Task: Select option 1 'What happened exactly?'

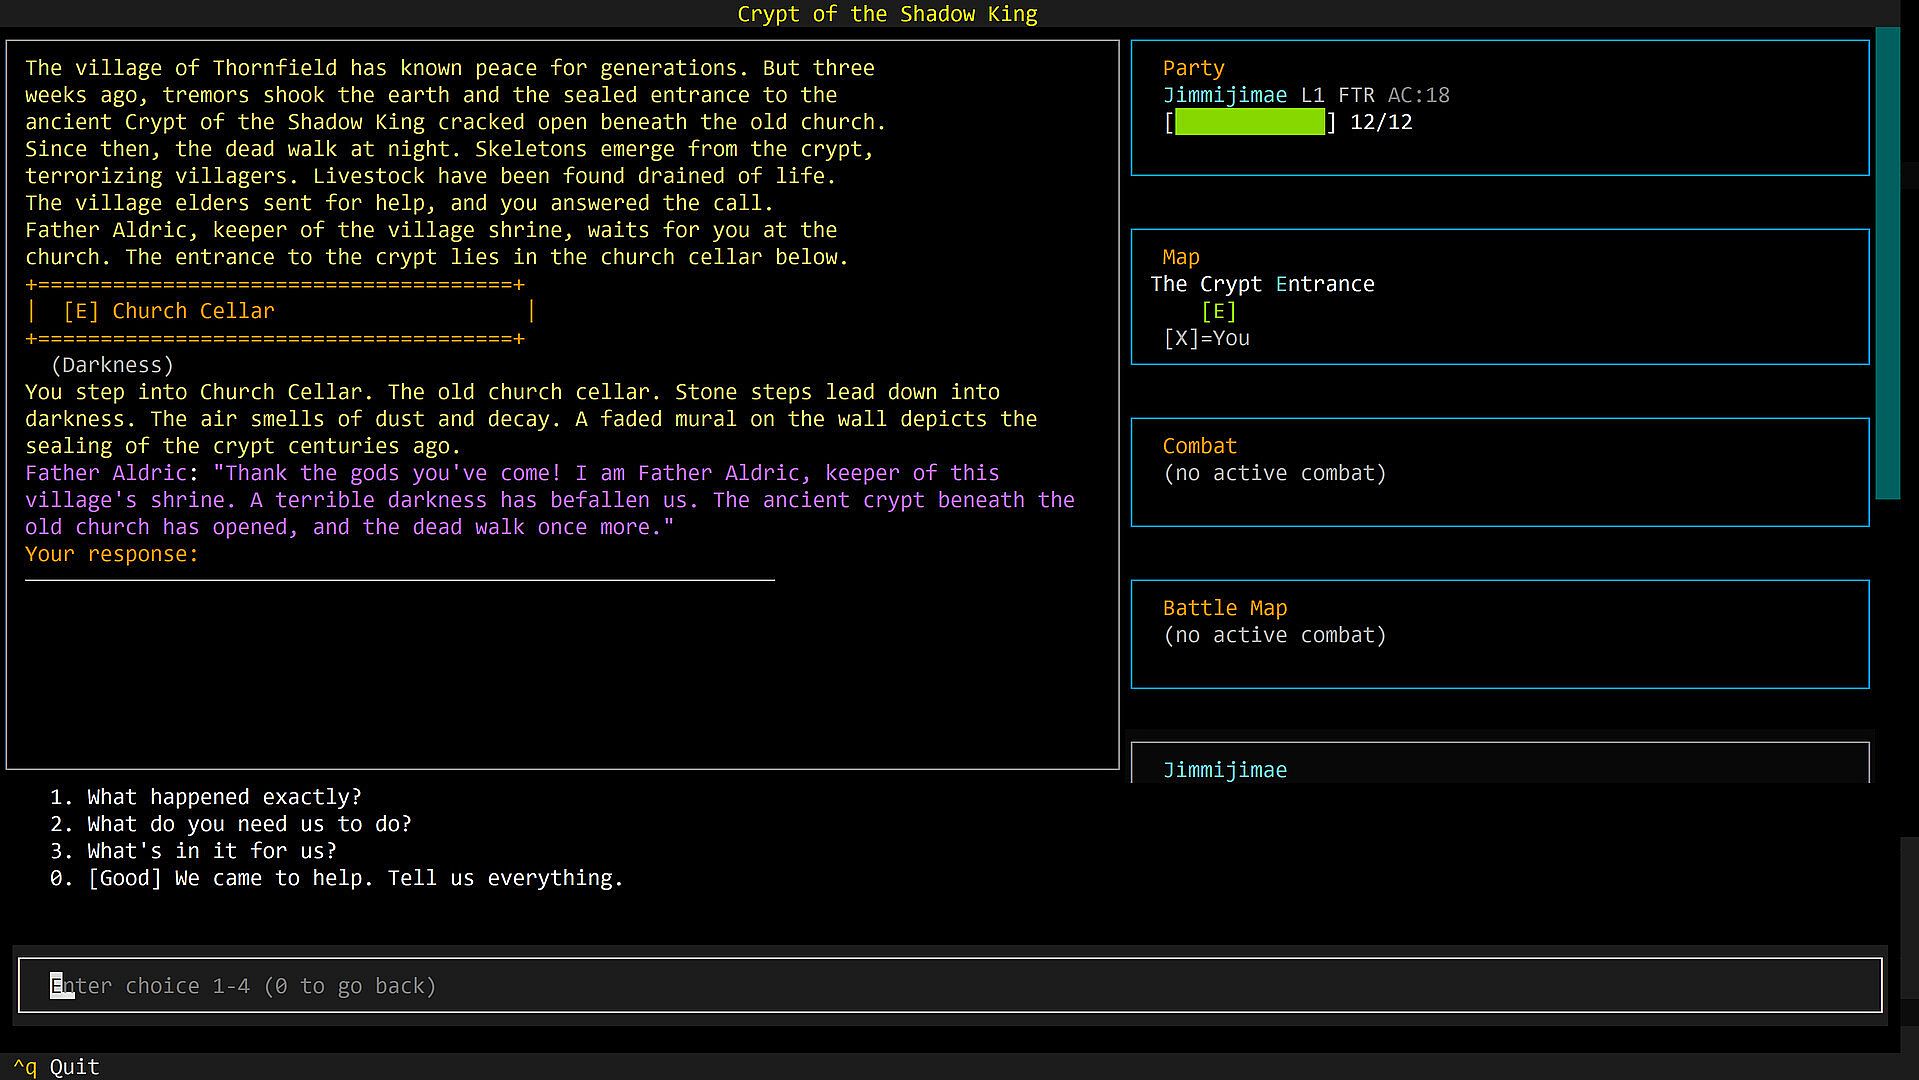Action: (223, 797)
